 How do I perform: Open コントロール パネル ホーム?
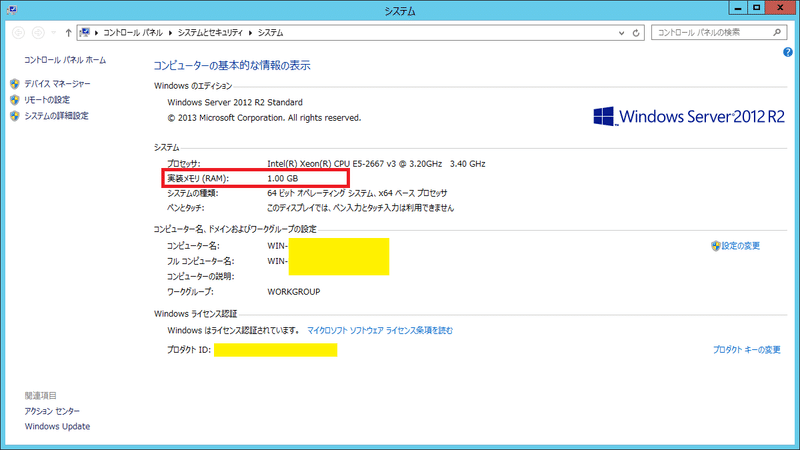point(65,60)
